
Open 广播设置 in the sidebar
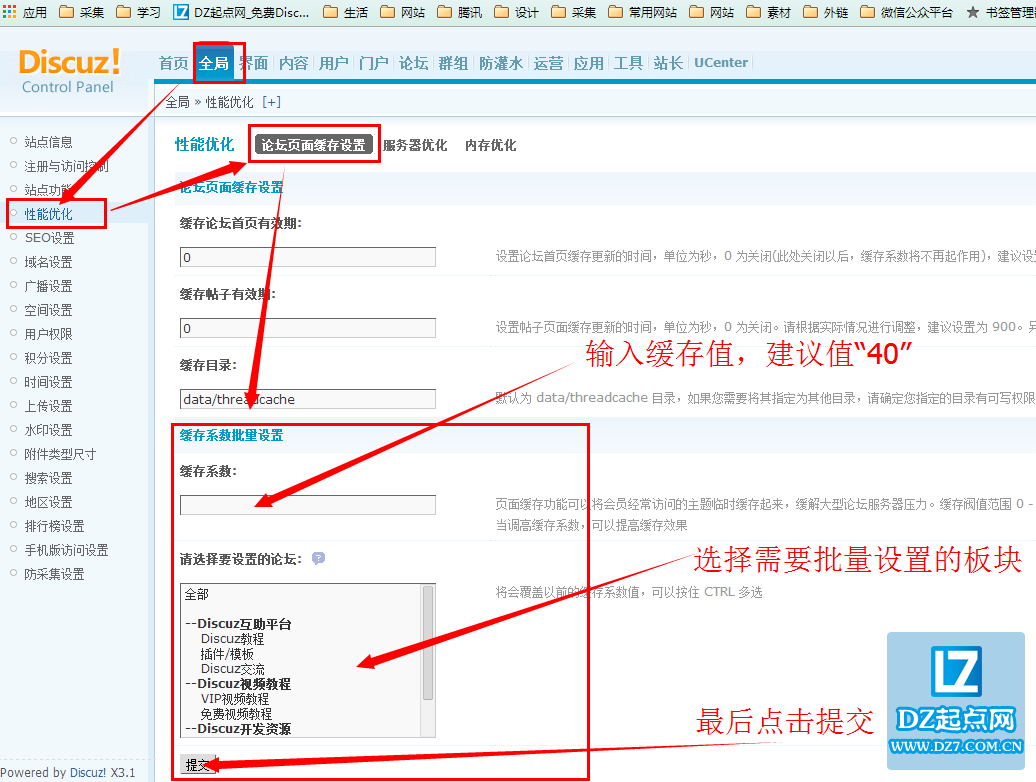coord(48,286)
